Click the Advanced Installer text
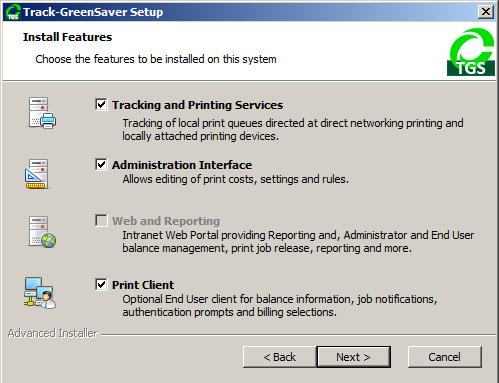The height and width of the screenshot is (383, 499). tap(52, 333)
